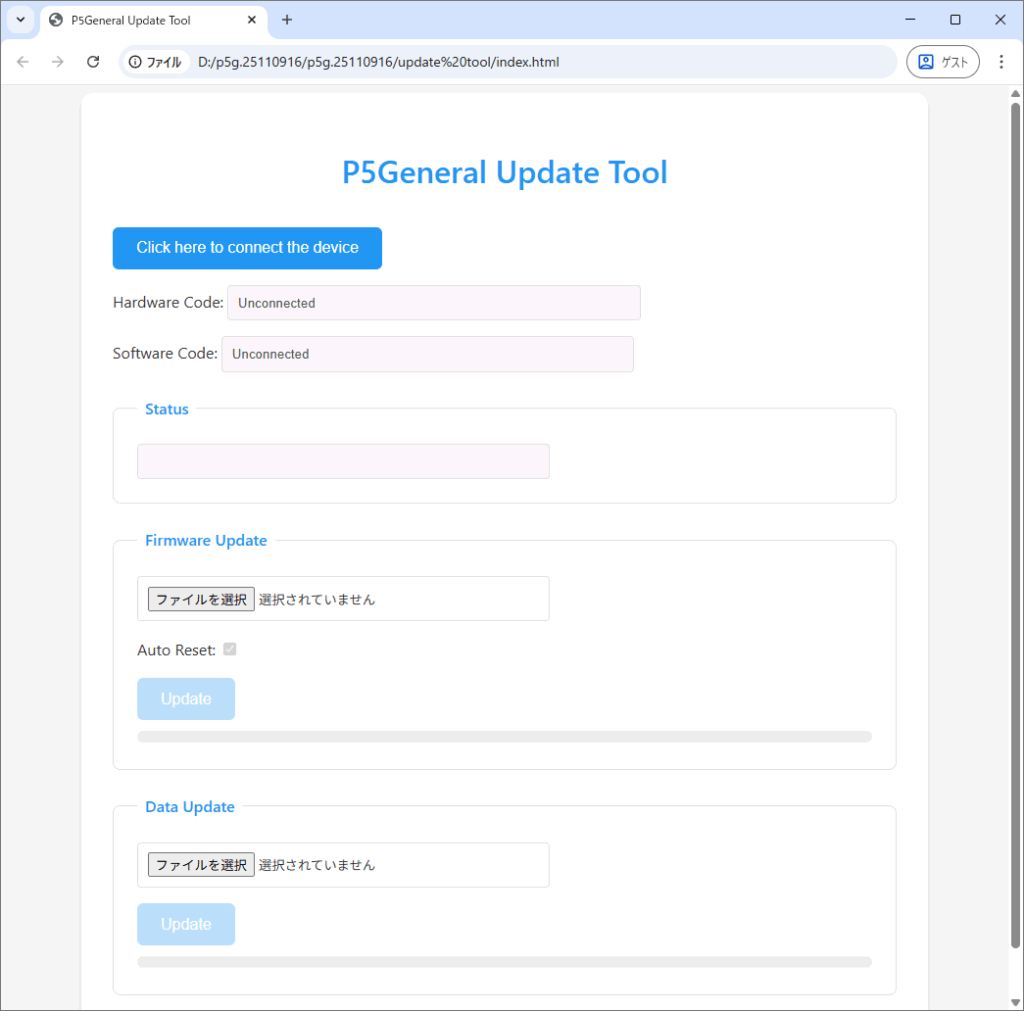Expand the tab search dropdown arrow

coord(20,20)
